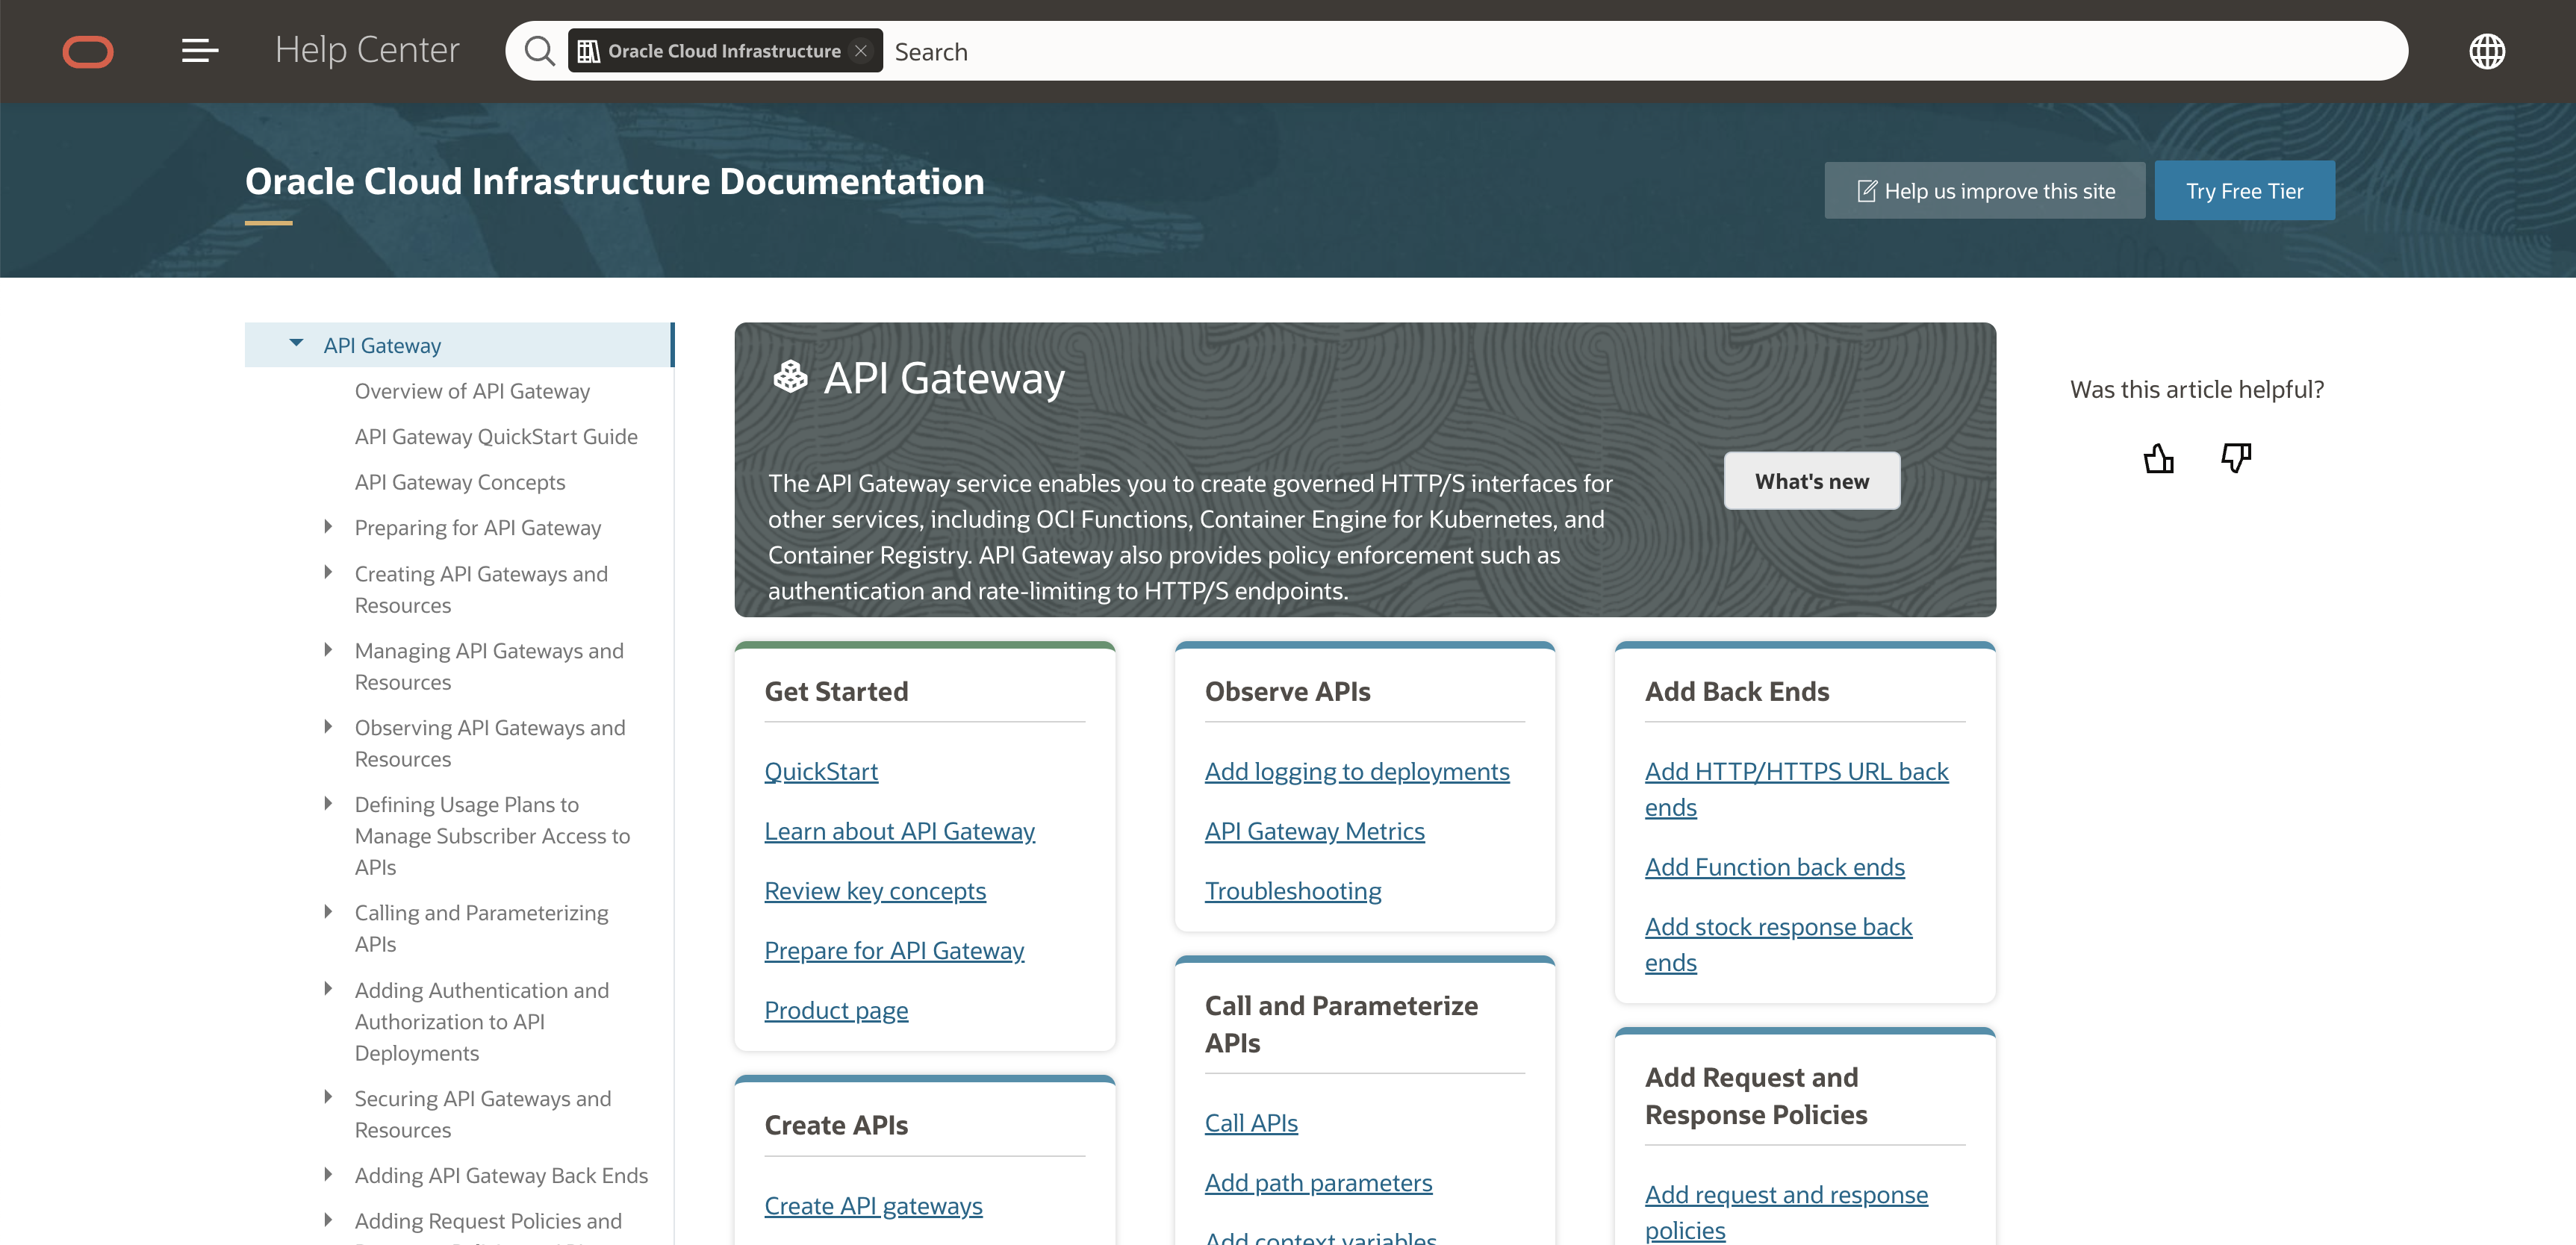Expand Adding API Gateway Back Ends

click(328, 1175)
